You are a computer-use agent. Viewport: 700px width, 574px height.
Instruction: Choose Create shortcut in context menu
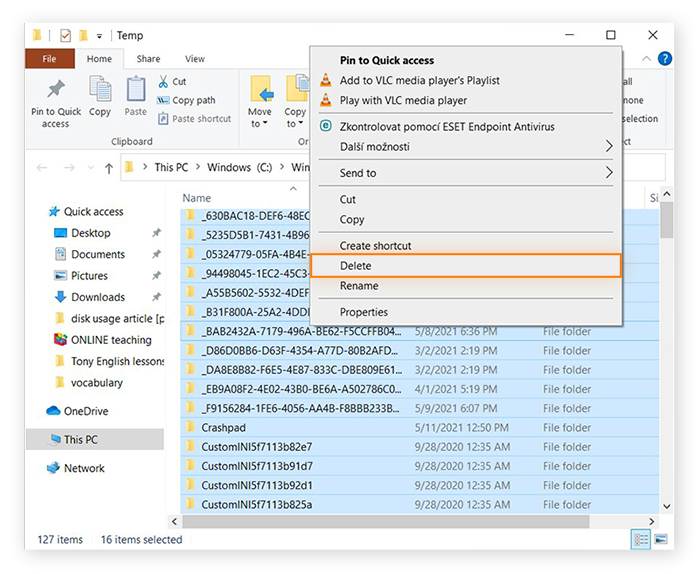tap(466, 245)
